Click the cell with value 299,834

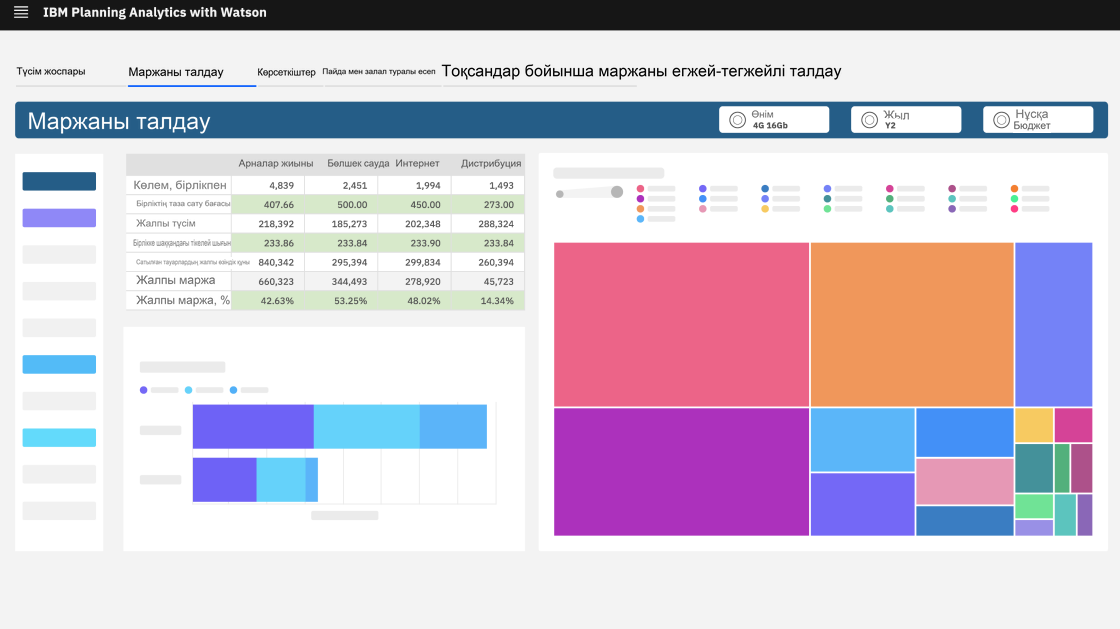pyautogui.click(x=415, y=262)
